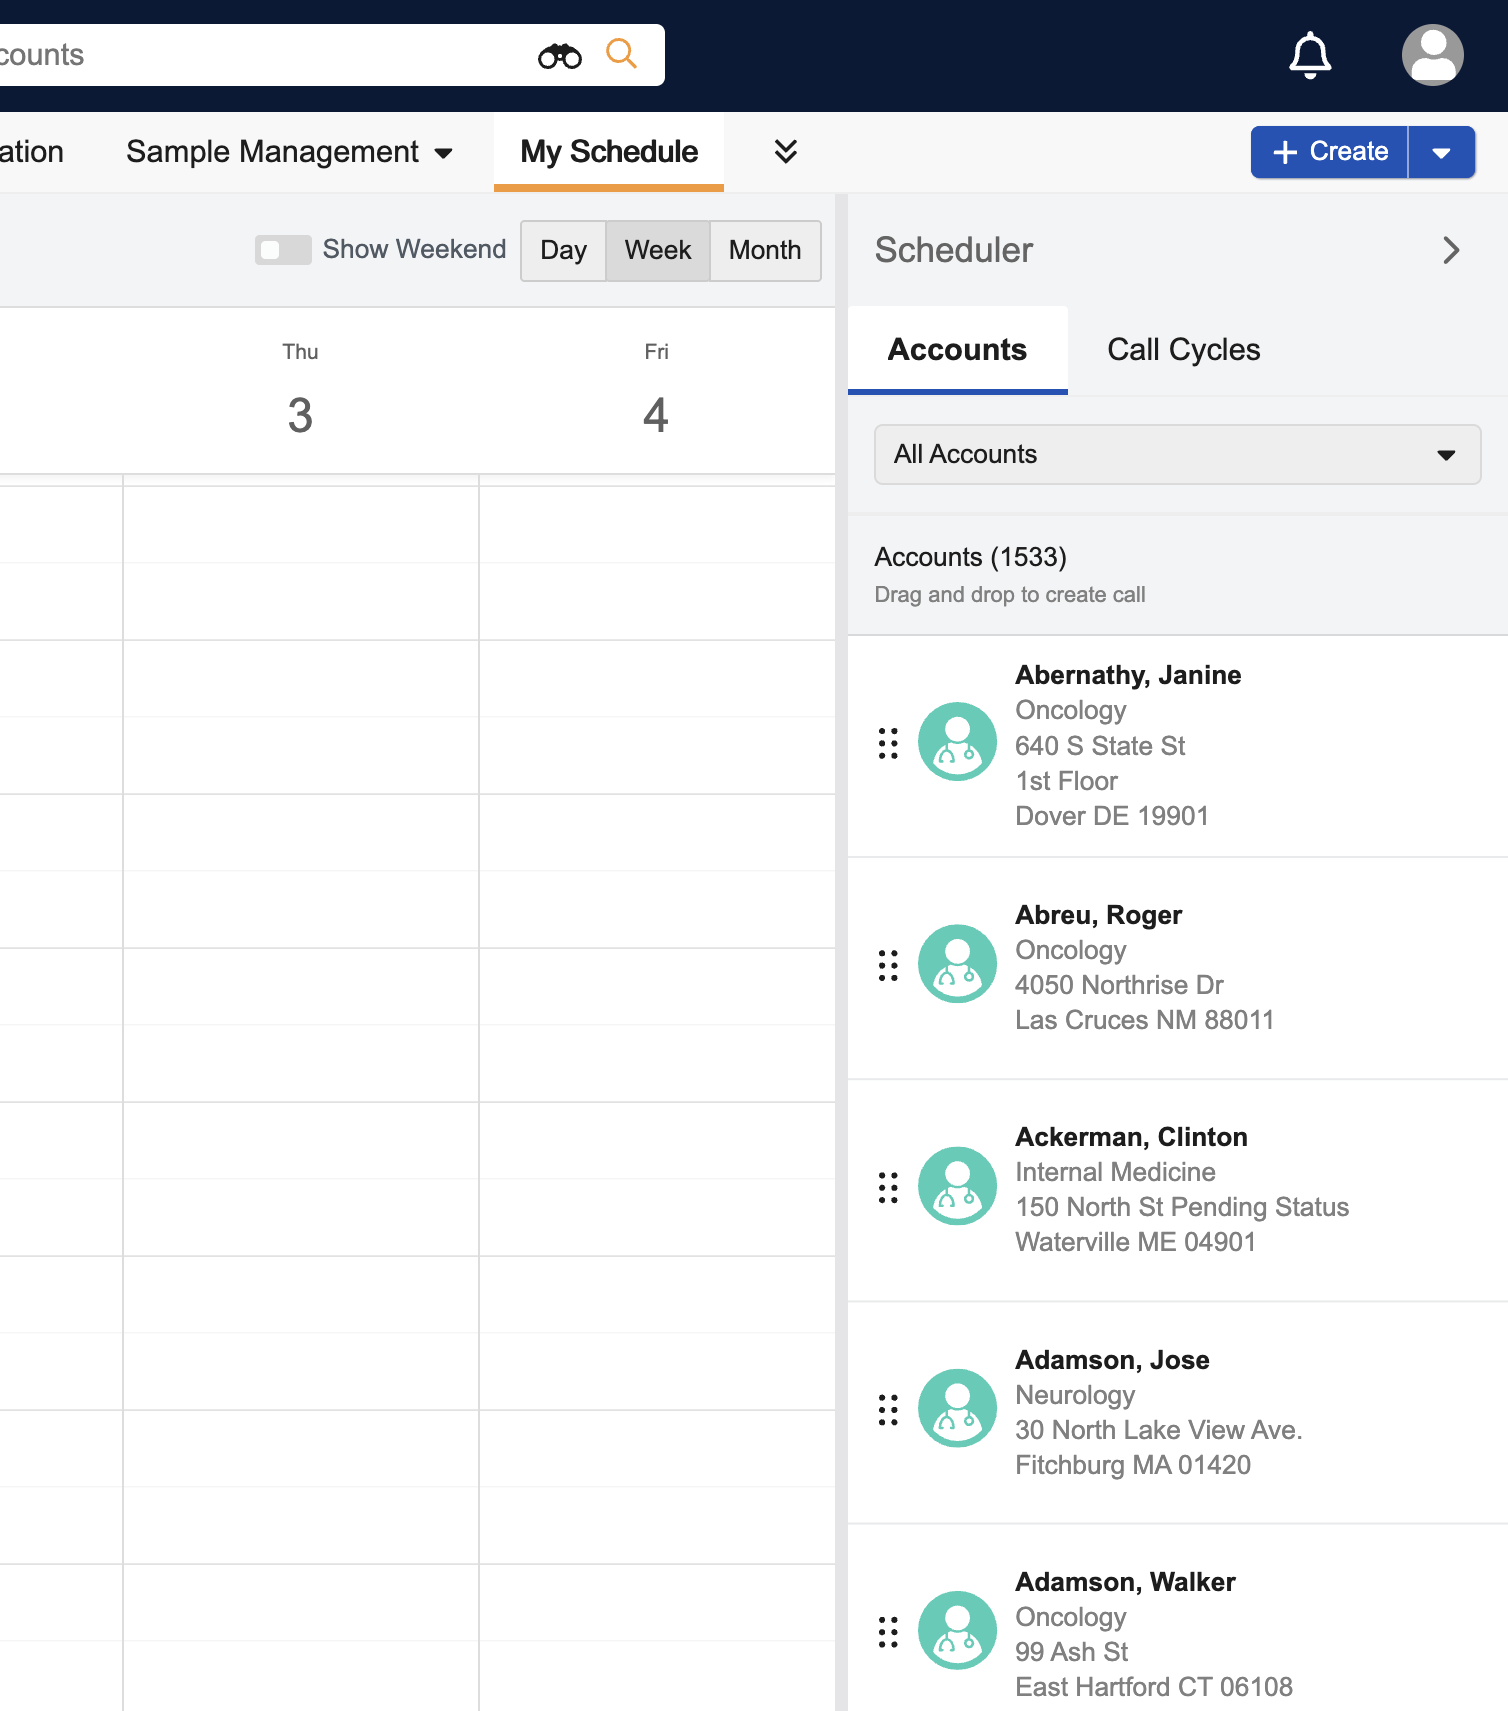
Task: Click the binoculars advanced search icon
Action: pos(559,56)
